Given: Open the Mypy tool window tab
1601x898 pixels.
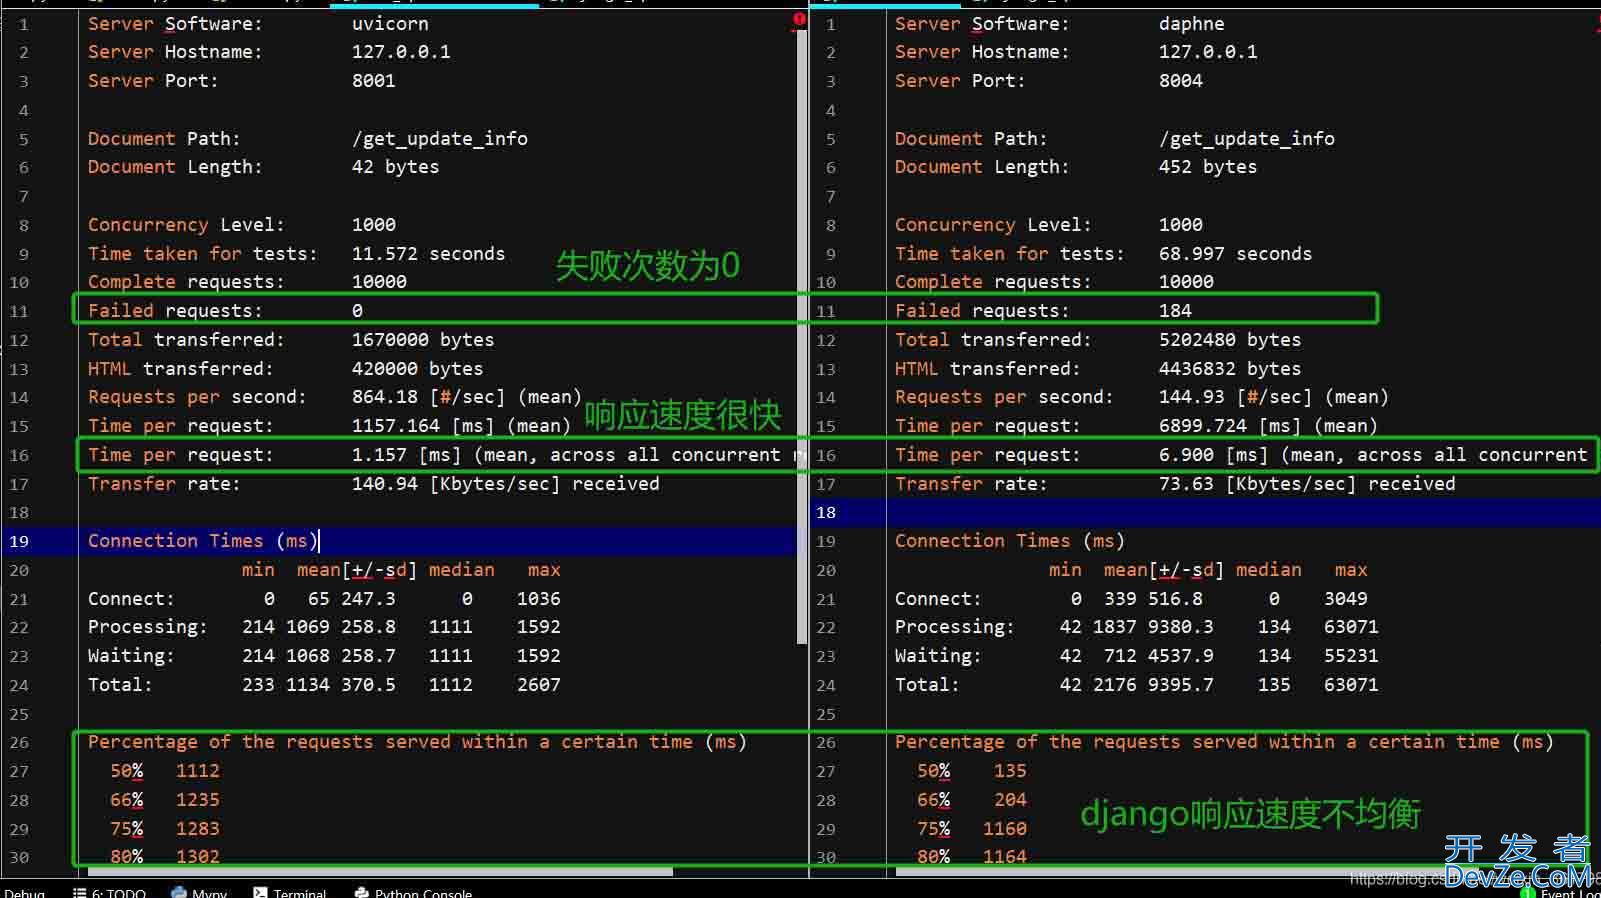Looking at the screenshot, I should point(198,892).
